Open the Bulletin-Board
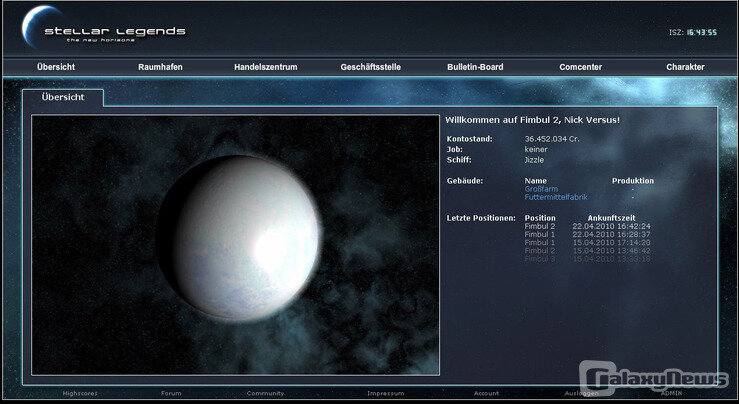Image resolution: width=739 pixels, height=404 pixels. (475, 67)
